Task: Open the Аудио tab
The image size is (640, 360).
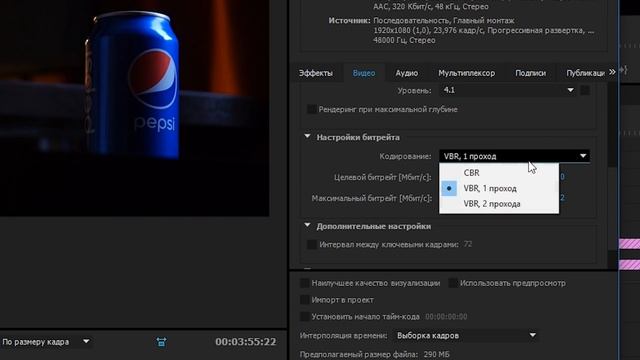Action: click(407, 73)
